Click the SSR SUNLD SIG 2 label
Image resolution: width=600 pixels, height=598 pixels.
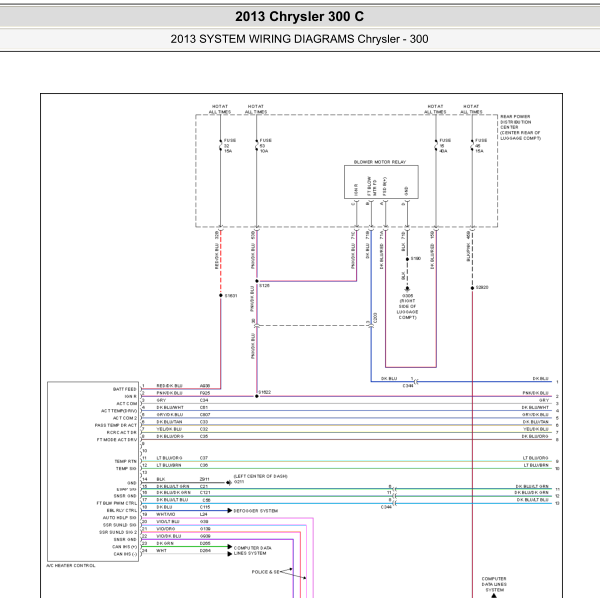tap(118, 532)
